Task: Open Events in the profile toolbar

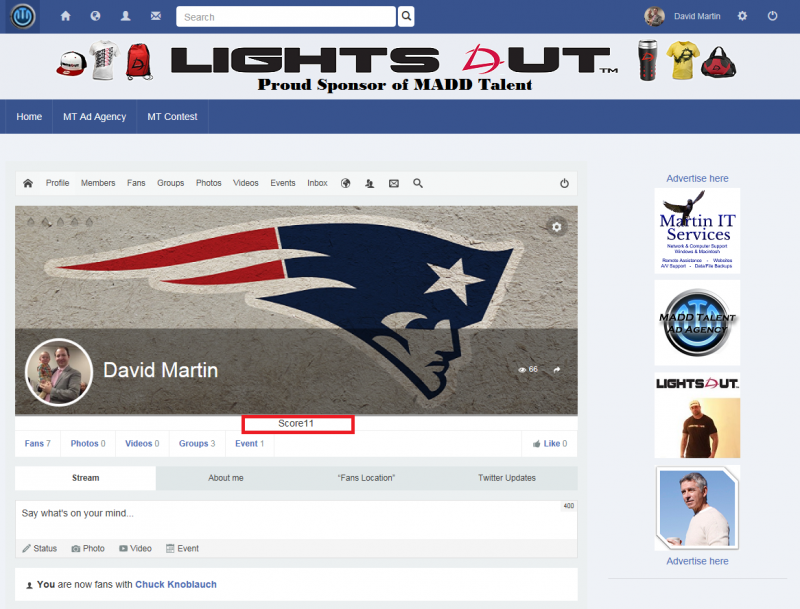Action: click(283, 183)
